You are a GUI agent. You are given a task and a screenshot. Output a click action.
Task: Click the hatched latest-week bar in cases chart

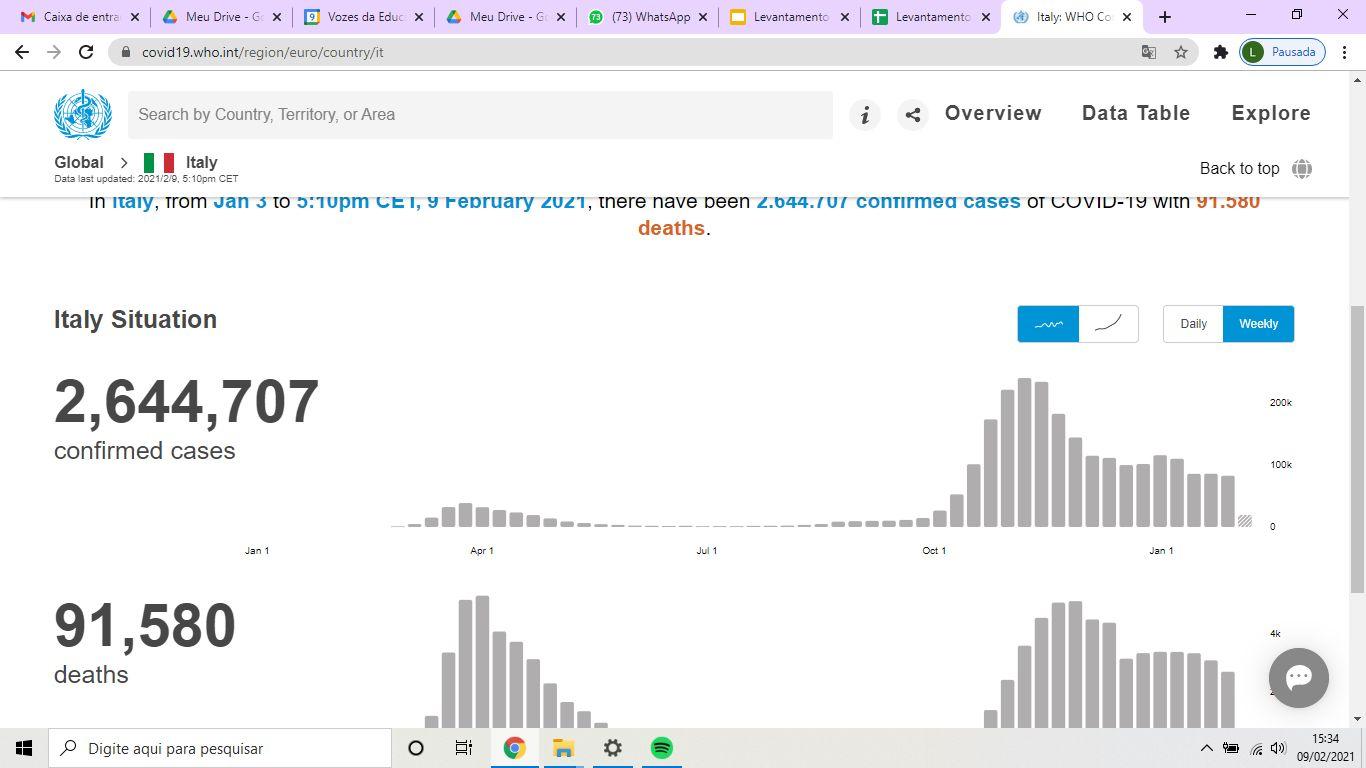(x=1245, y=521)
